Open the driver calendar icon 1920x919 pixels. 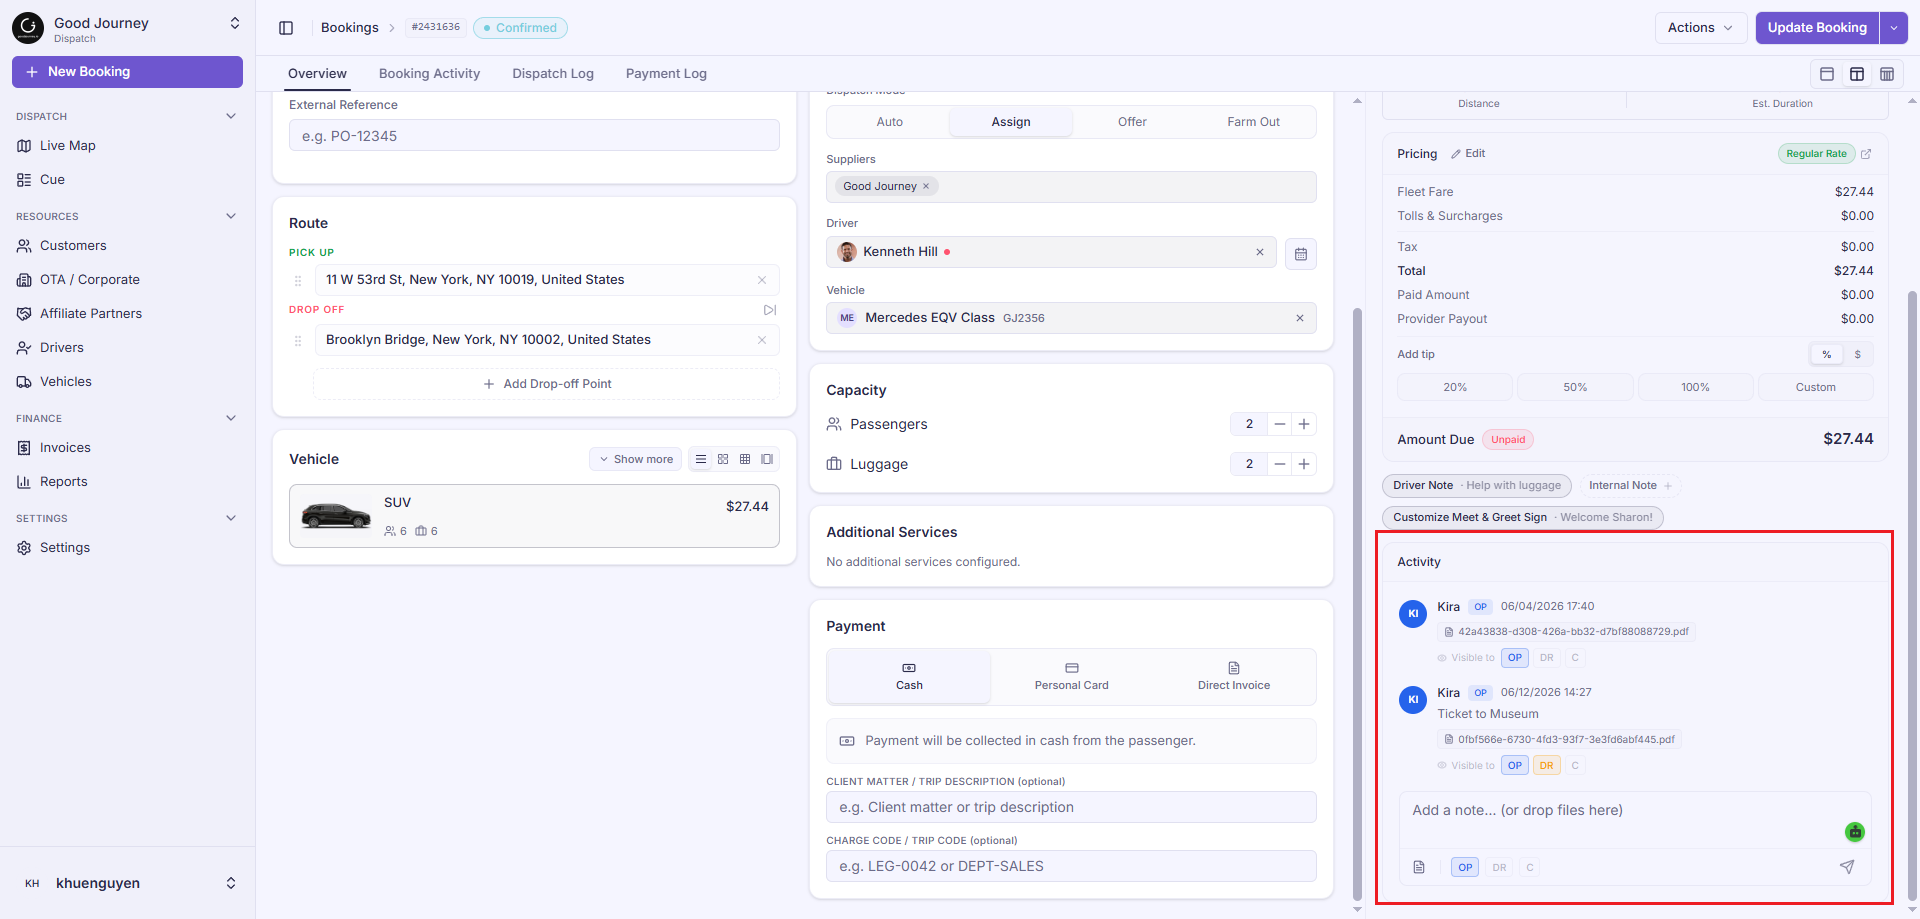click(1300, 254)
